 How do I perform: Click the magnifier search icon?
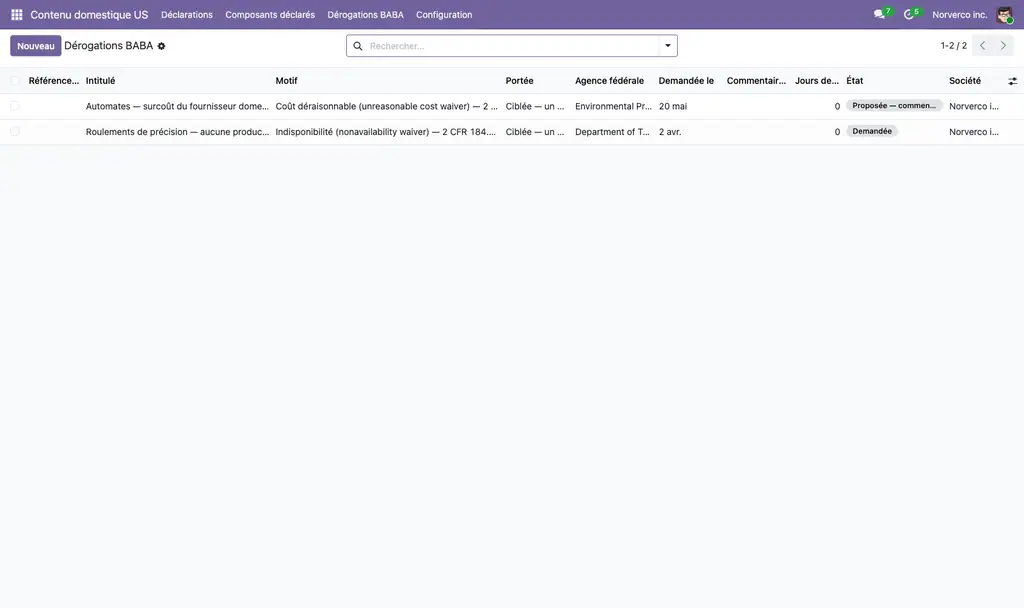point(358,46)
